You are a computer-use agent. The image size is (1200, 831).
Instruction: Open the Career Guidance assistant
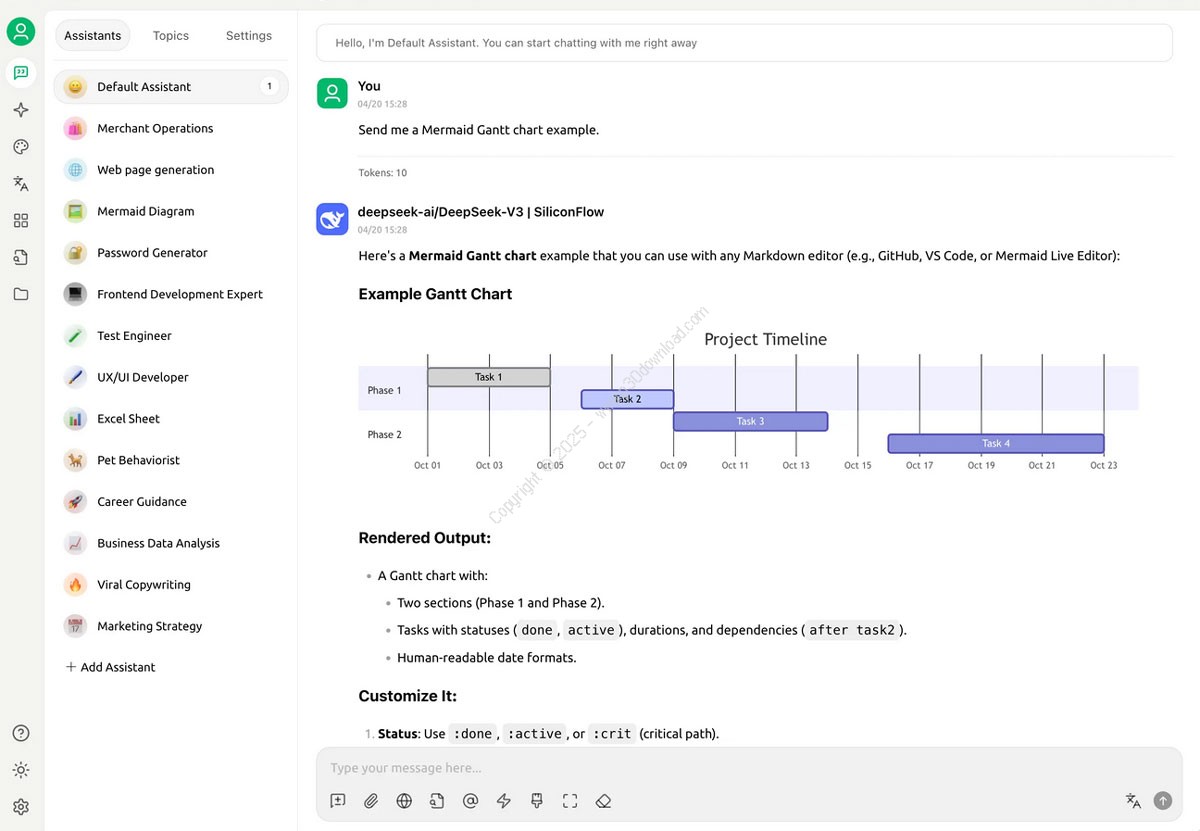tap(171, 502)
